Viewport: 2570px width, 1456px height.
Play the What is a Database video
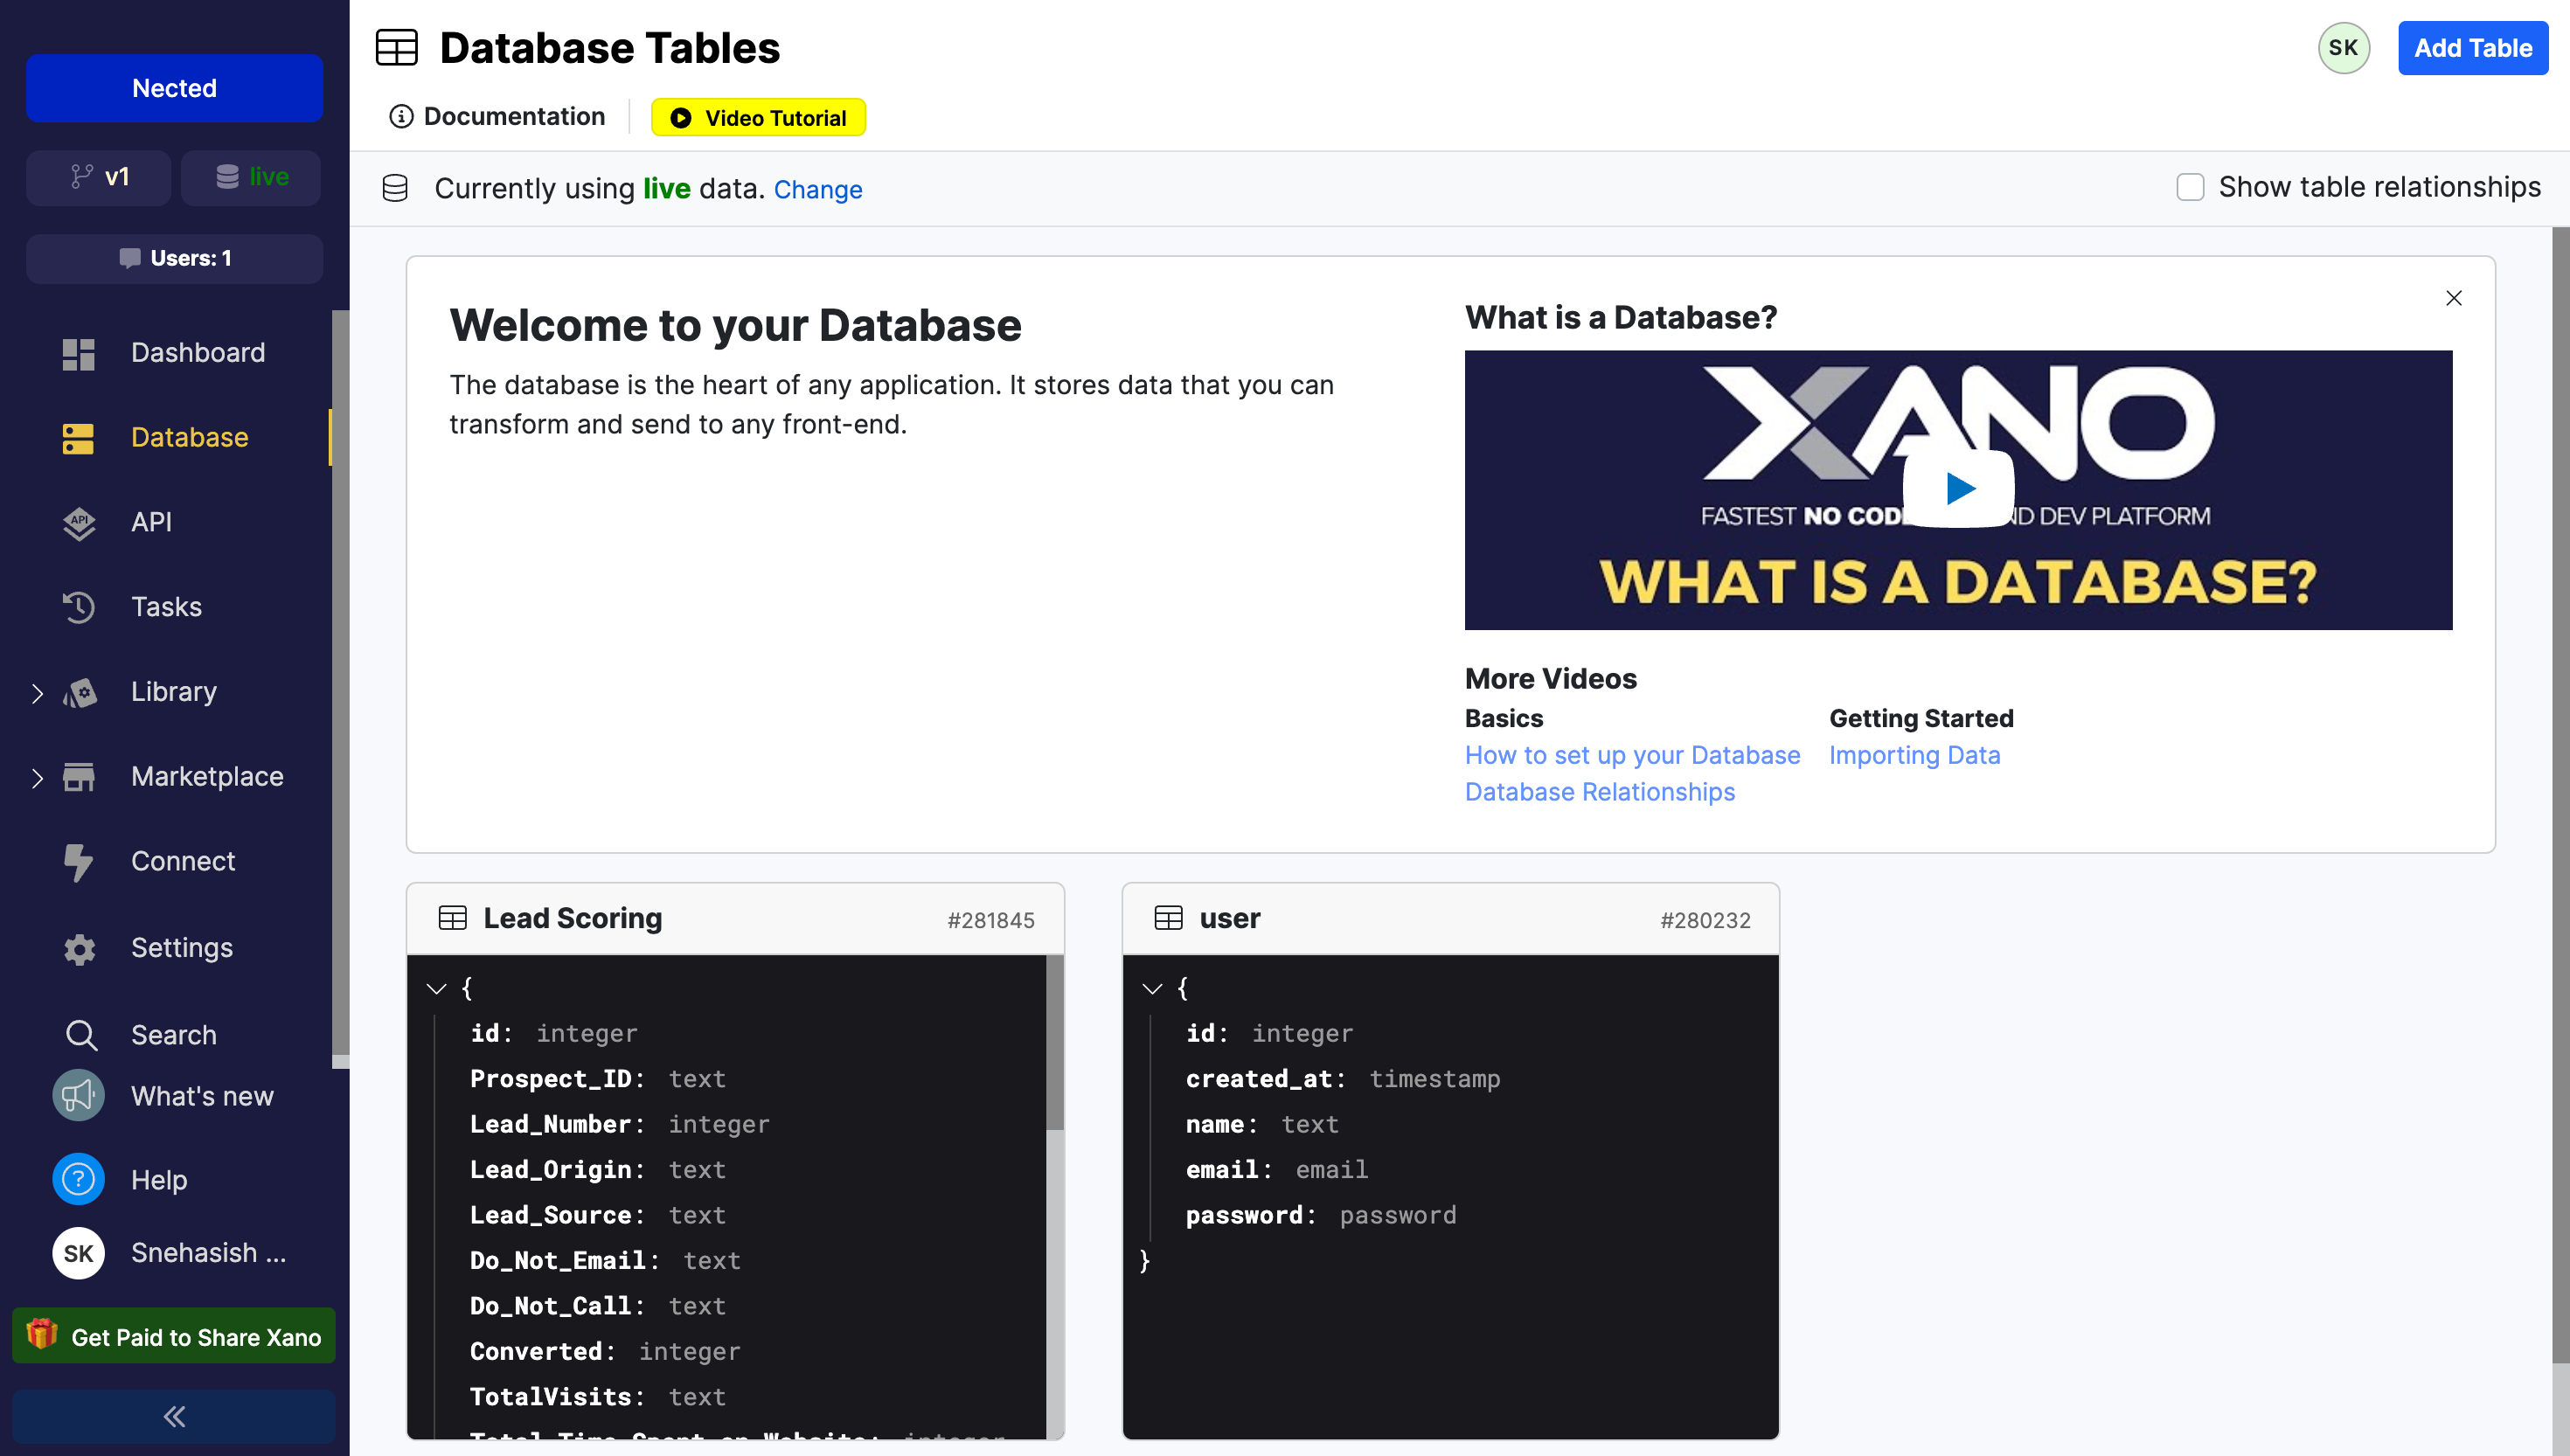(1958, 489)
